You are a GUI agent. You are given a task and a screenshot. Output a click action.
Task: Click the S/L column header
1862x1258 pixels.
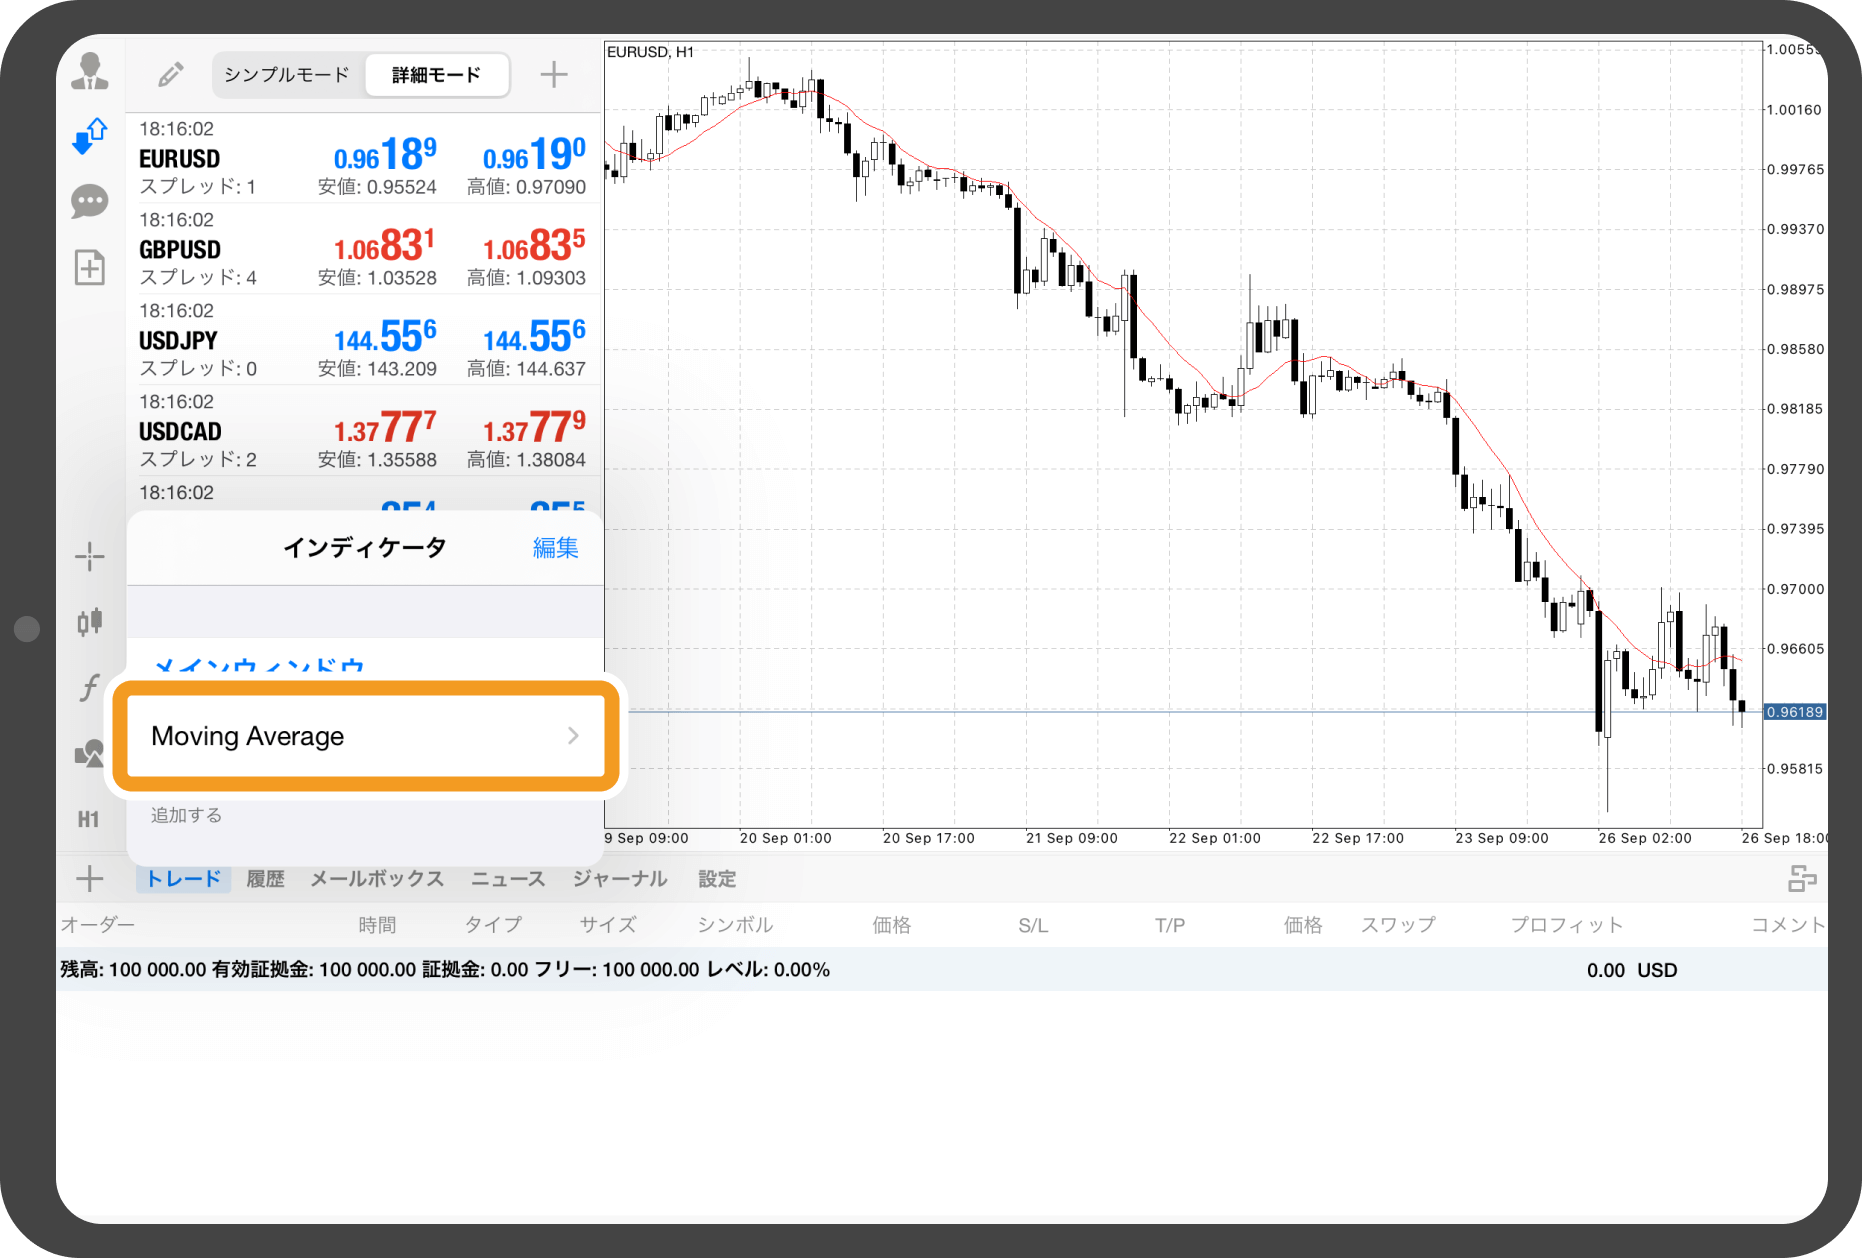pyautogui.click(x=1033, y=926)
